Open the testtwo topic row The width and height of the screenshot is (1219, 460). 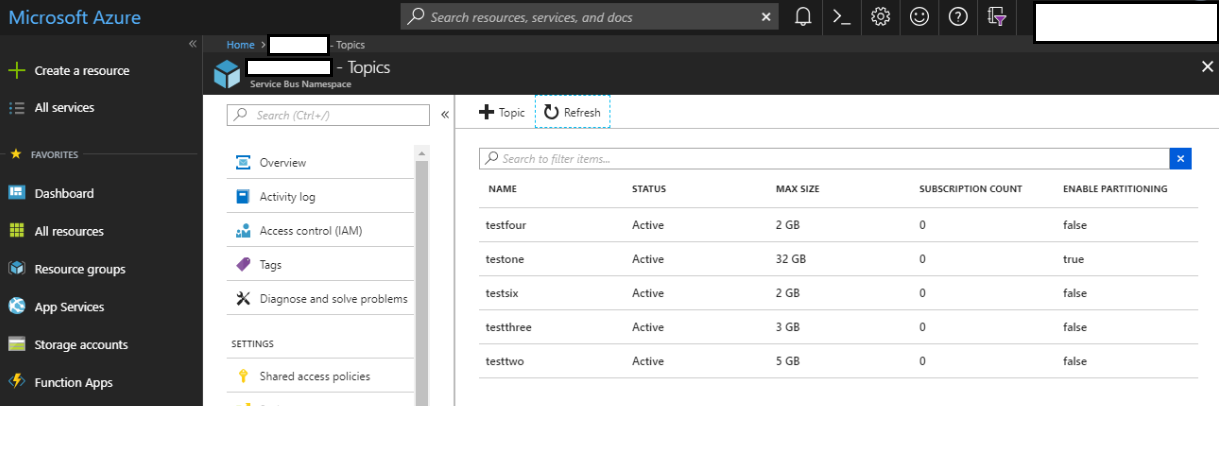pyautogui.click(x=838, y=361)
